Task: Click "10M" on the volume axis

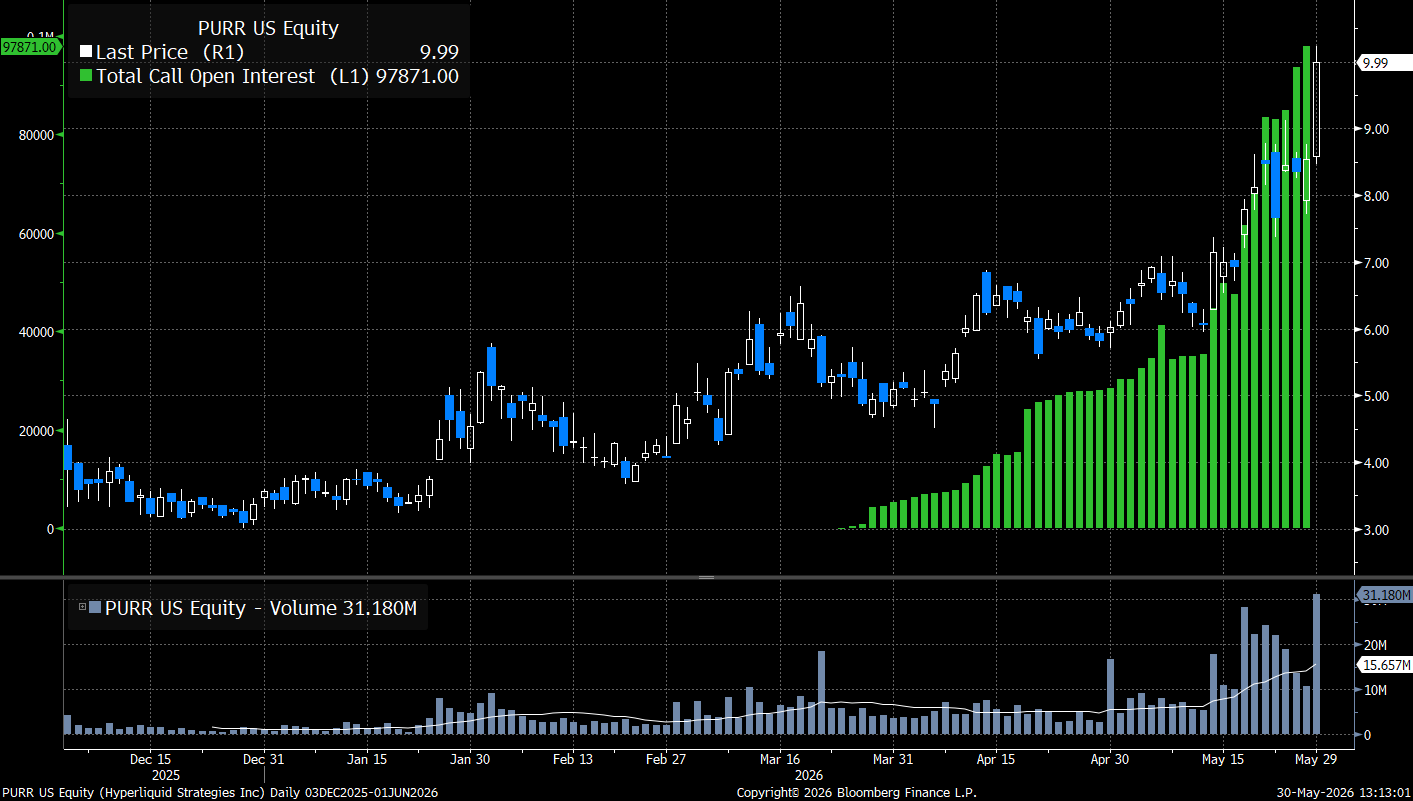Action: [1373, 690]
